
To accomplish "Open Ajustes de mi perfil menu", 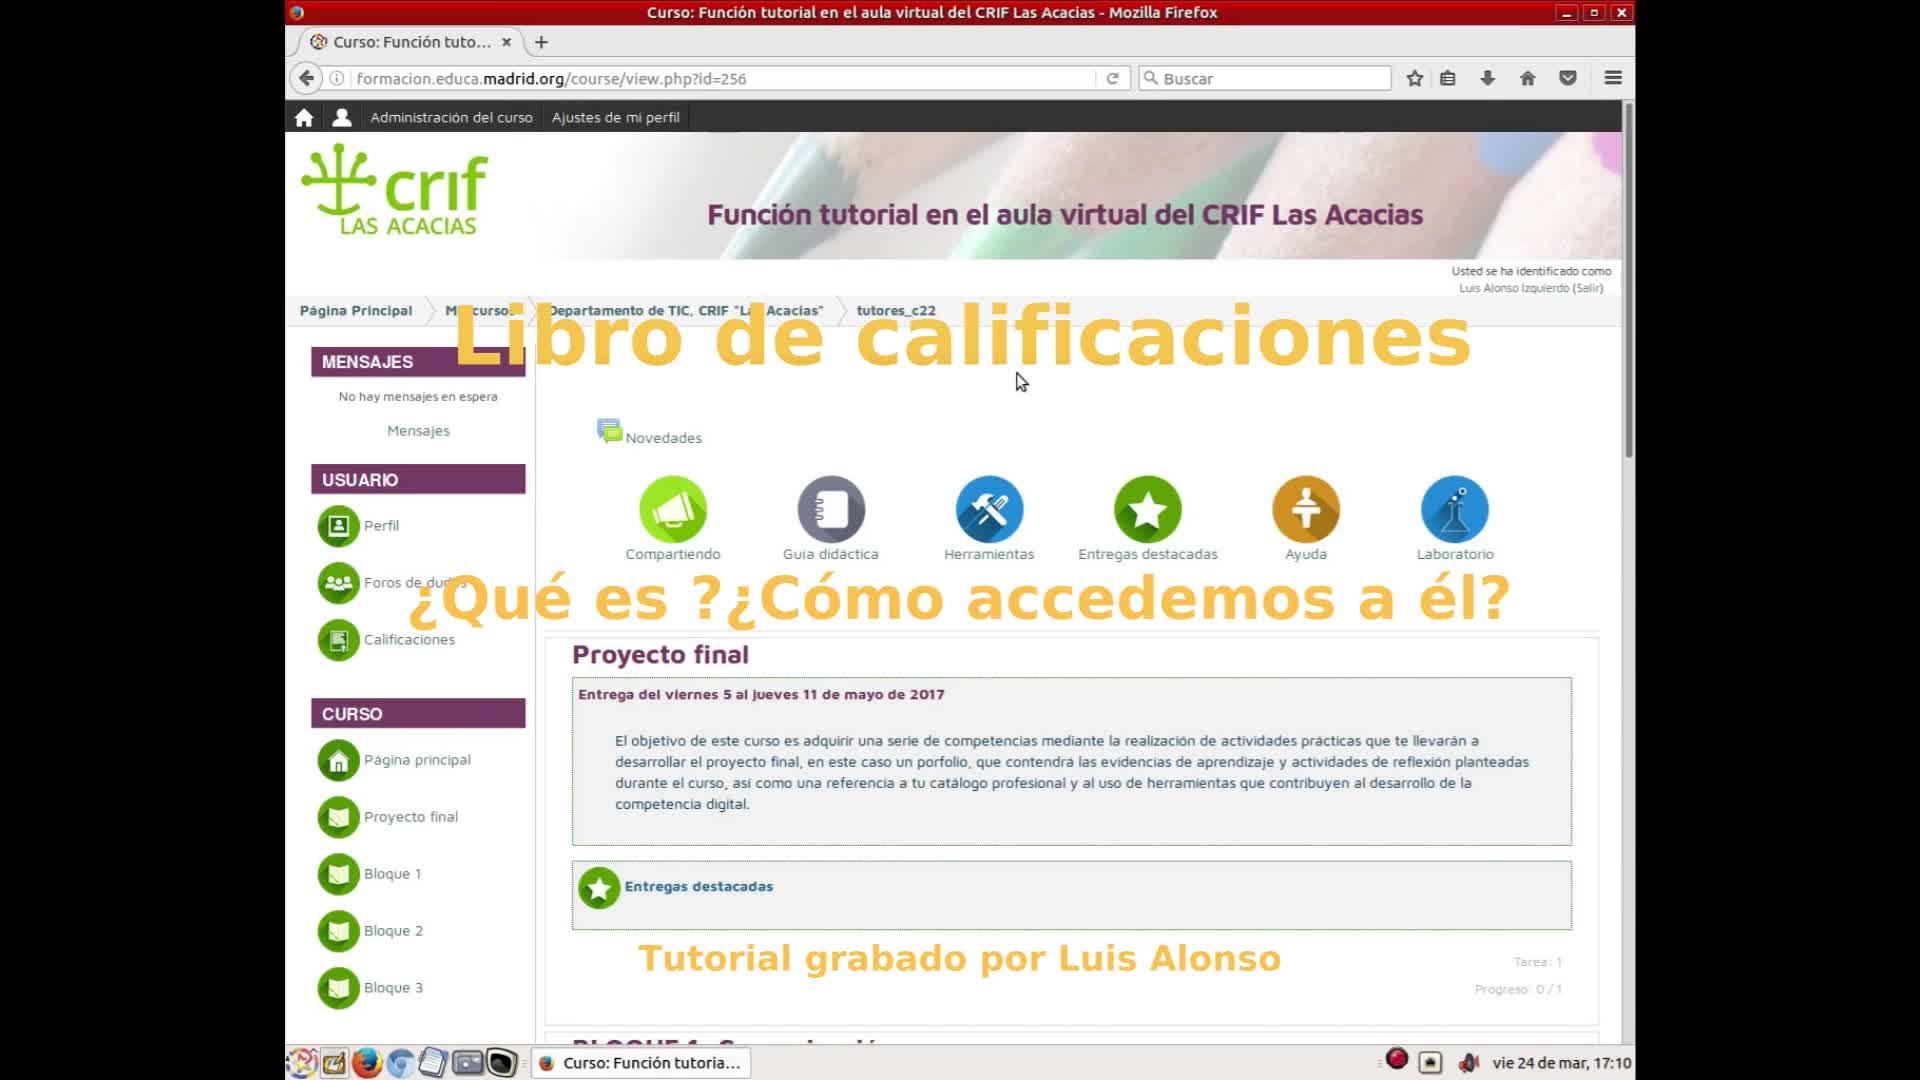I will point(615,117).
